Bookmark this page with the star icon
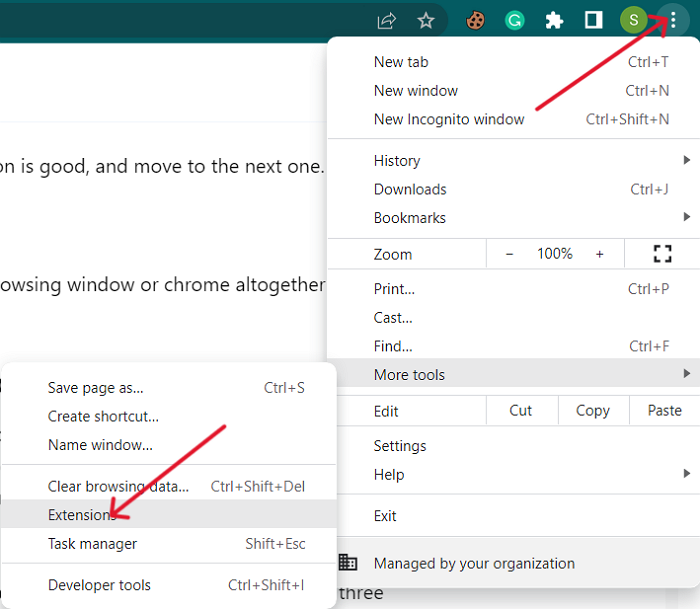The image size is (700, 609). coord(426,21)
